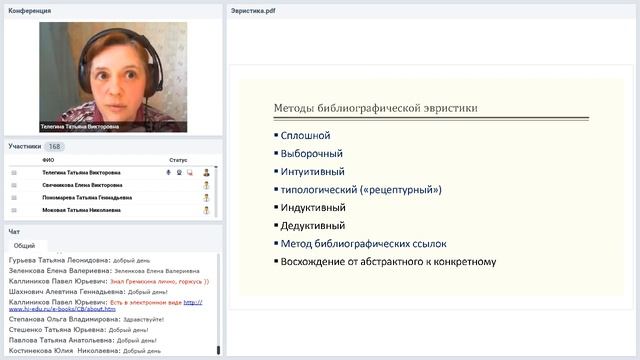Screen dimensions: 640x360
Task: Click chat message from Зеленкова Елена Валериевна
Action: (104, 271)
